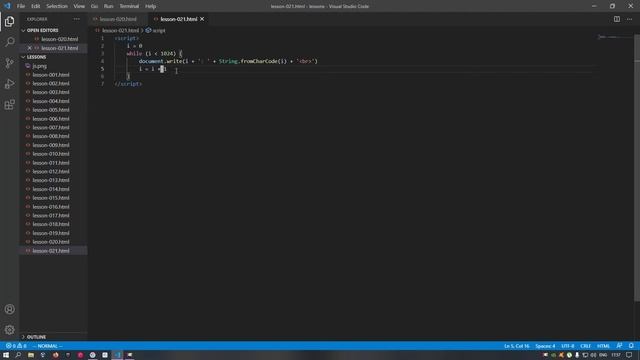
Task: Place cursor on document.write code line
Action: (x=228, y=61)
